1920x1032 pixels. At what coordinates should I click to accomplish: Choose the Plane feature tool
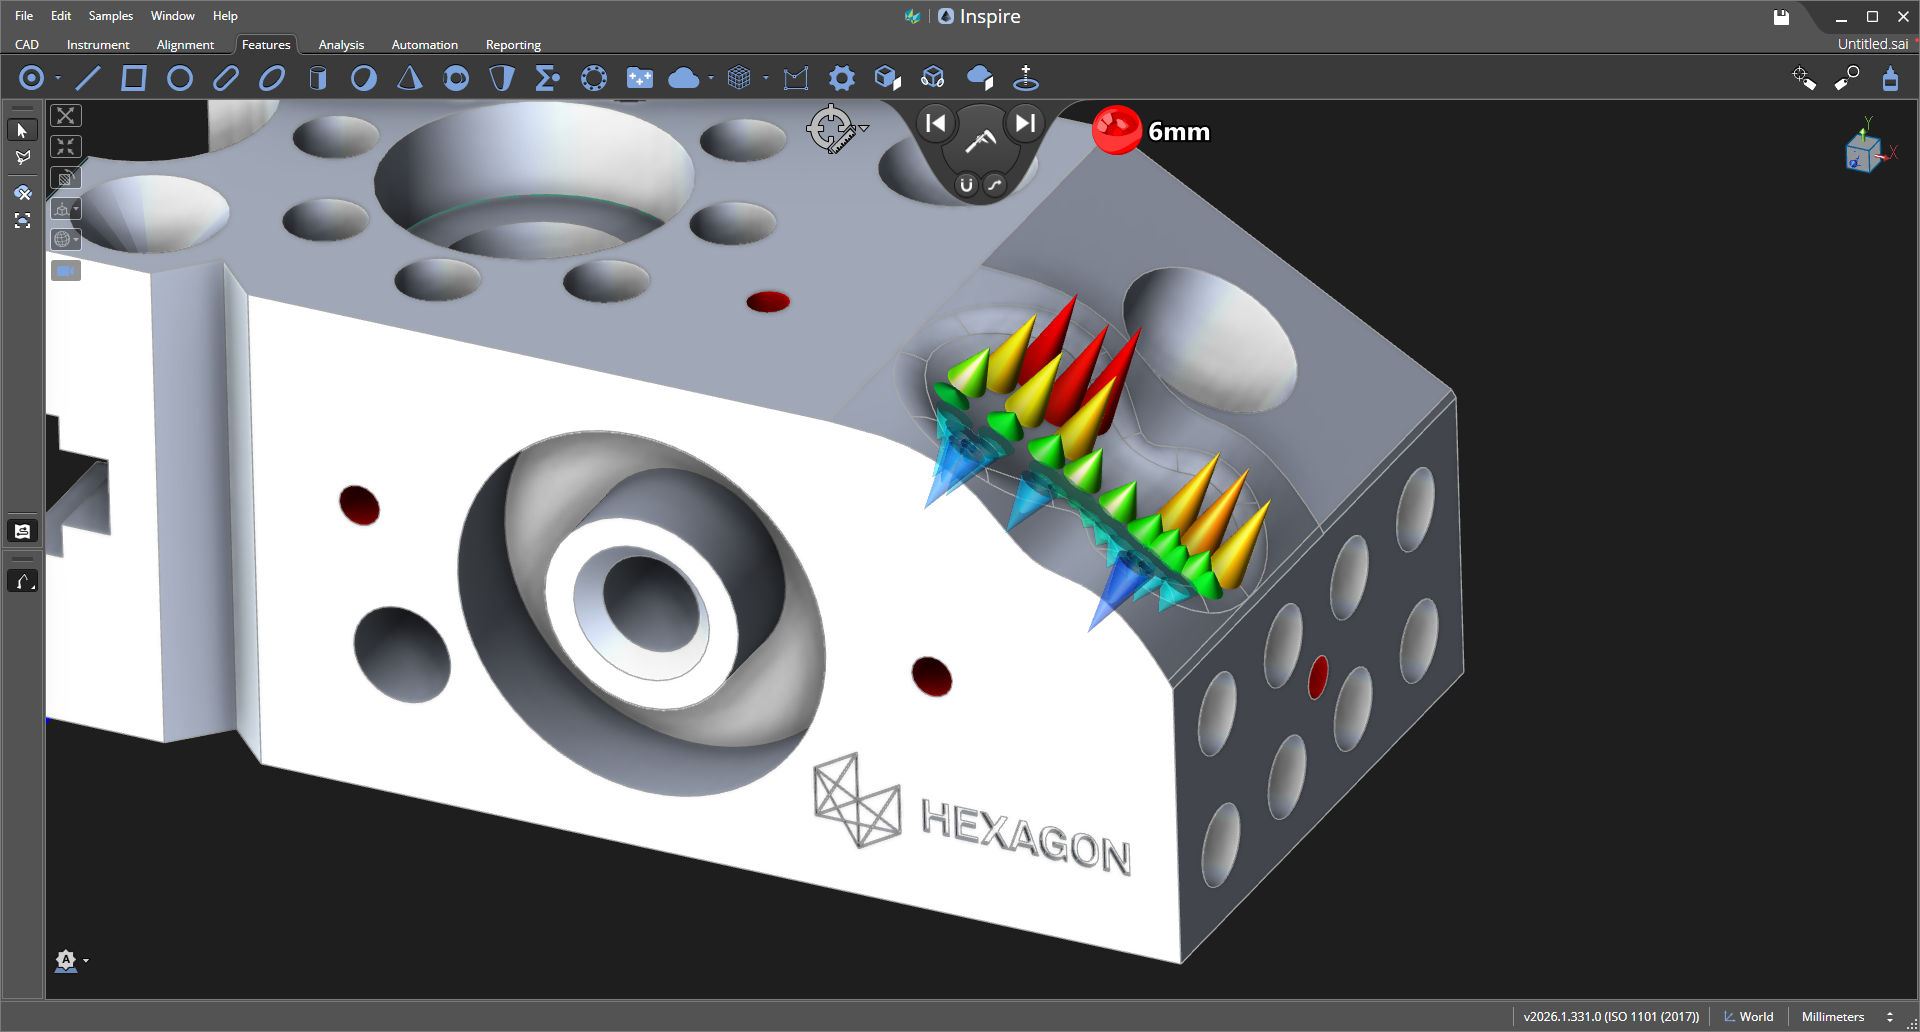coord(133,78)
